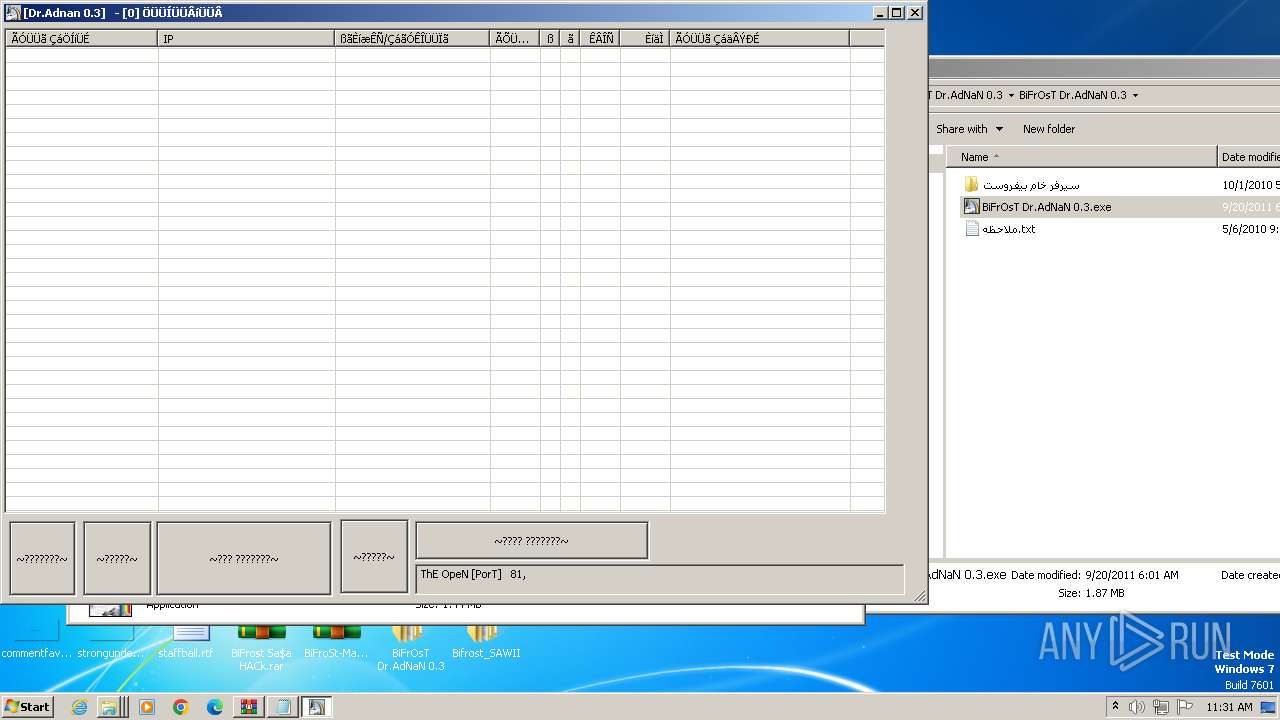
Task: Select BiFrost Sa$a HACk.rar desktop icon
Action: pos(262,647)
